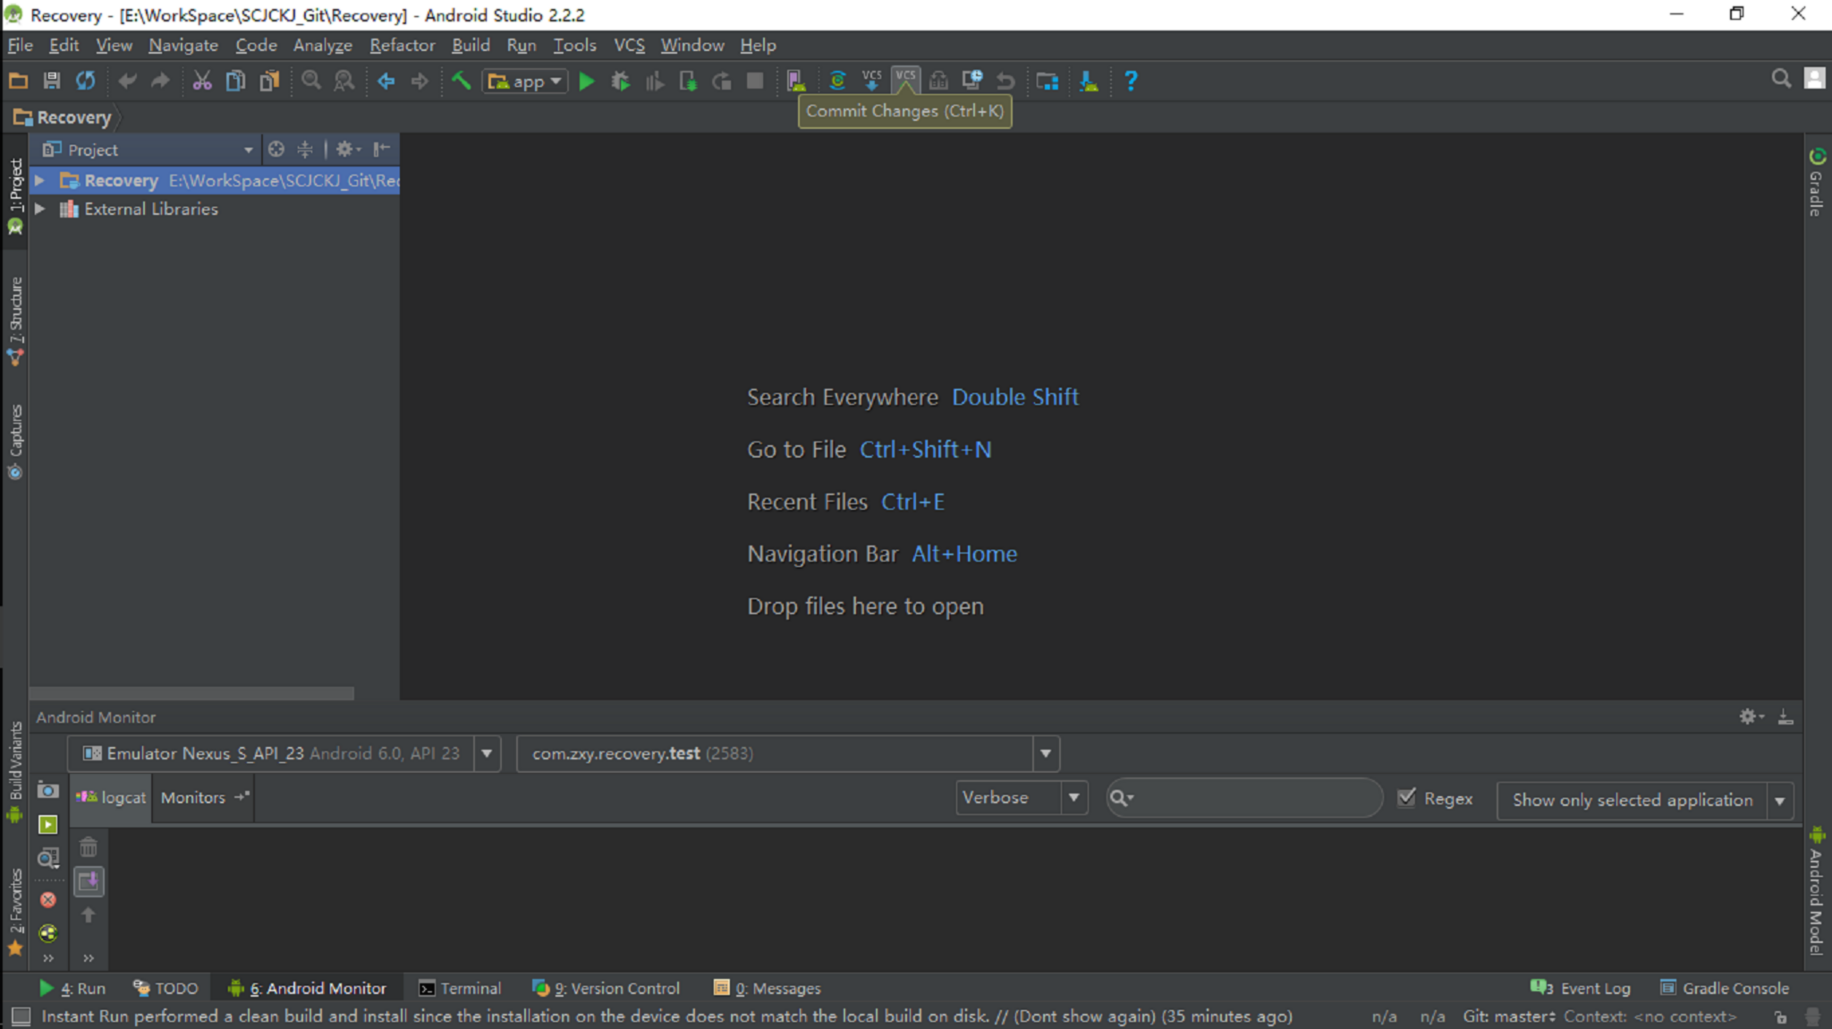Screen dimensions: 1832x1029
Task: Open the Project panel gear options dropdown
Action: tap(347, 149)
